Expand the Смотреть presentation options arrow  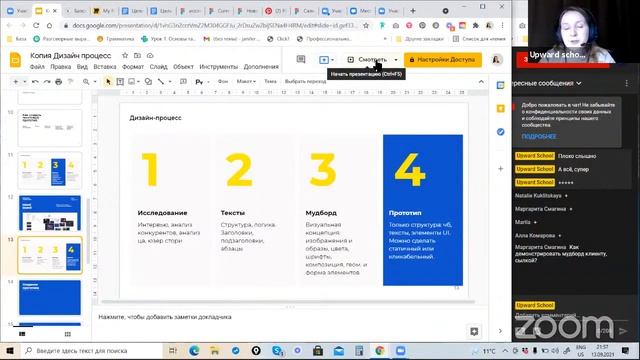pos(396,60)
